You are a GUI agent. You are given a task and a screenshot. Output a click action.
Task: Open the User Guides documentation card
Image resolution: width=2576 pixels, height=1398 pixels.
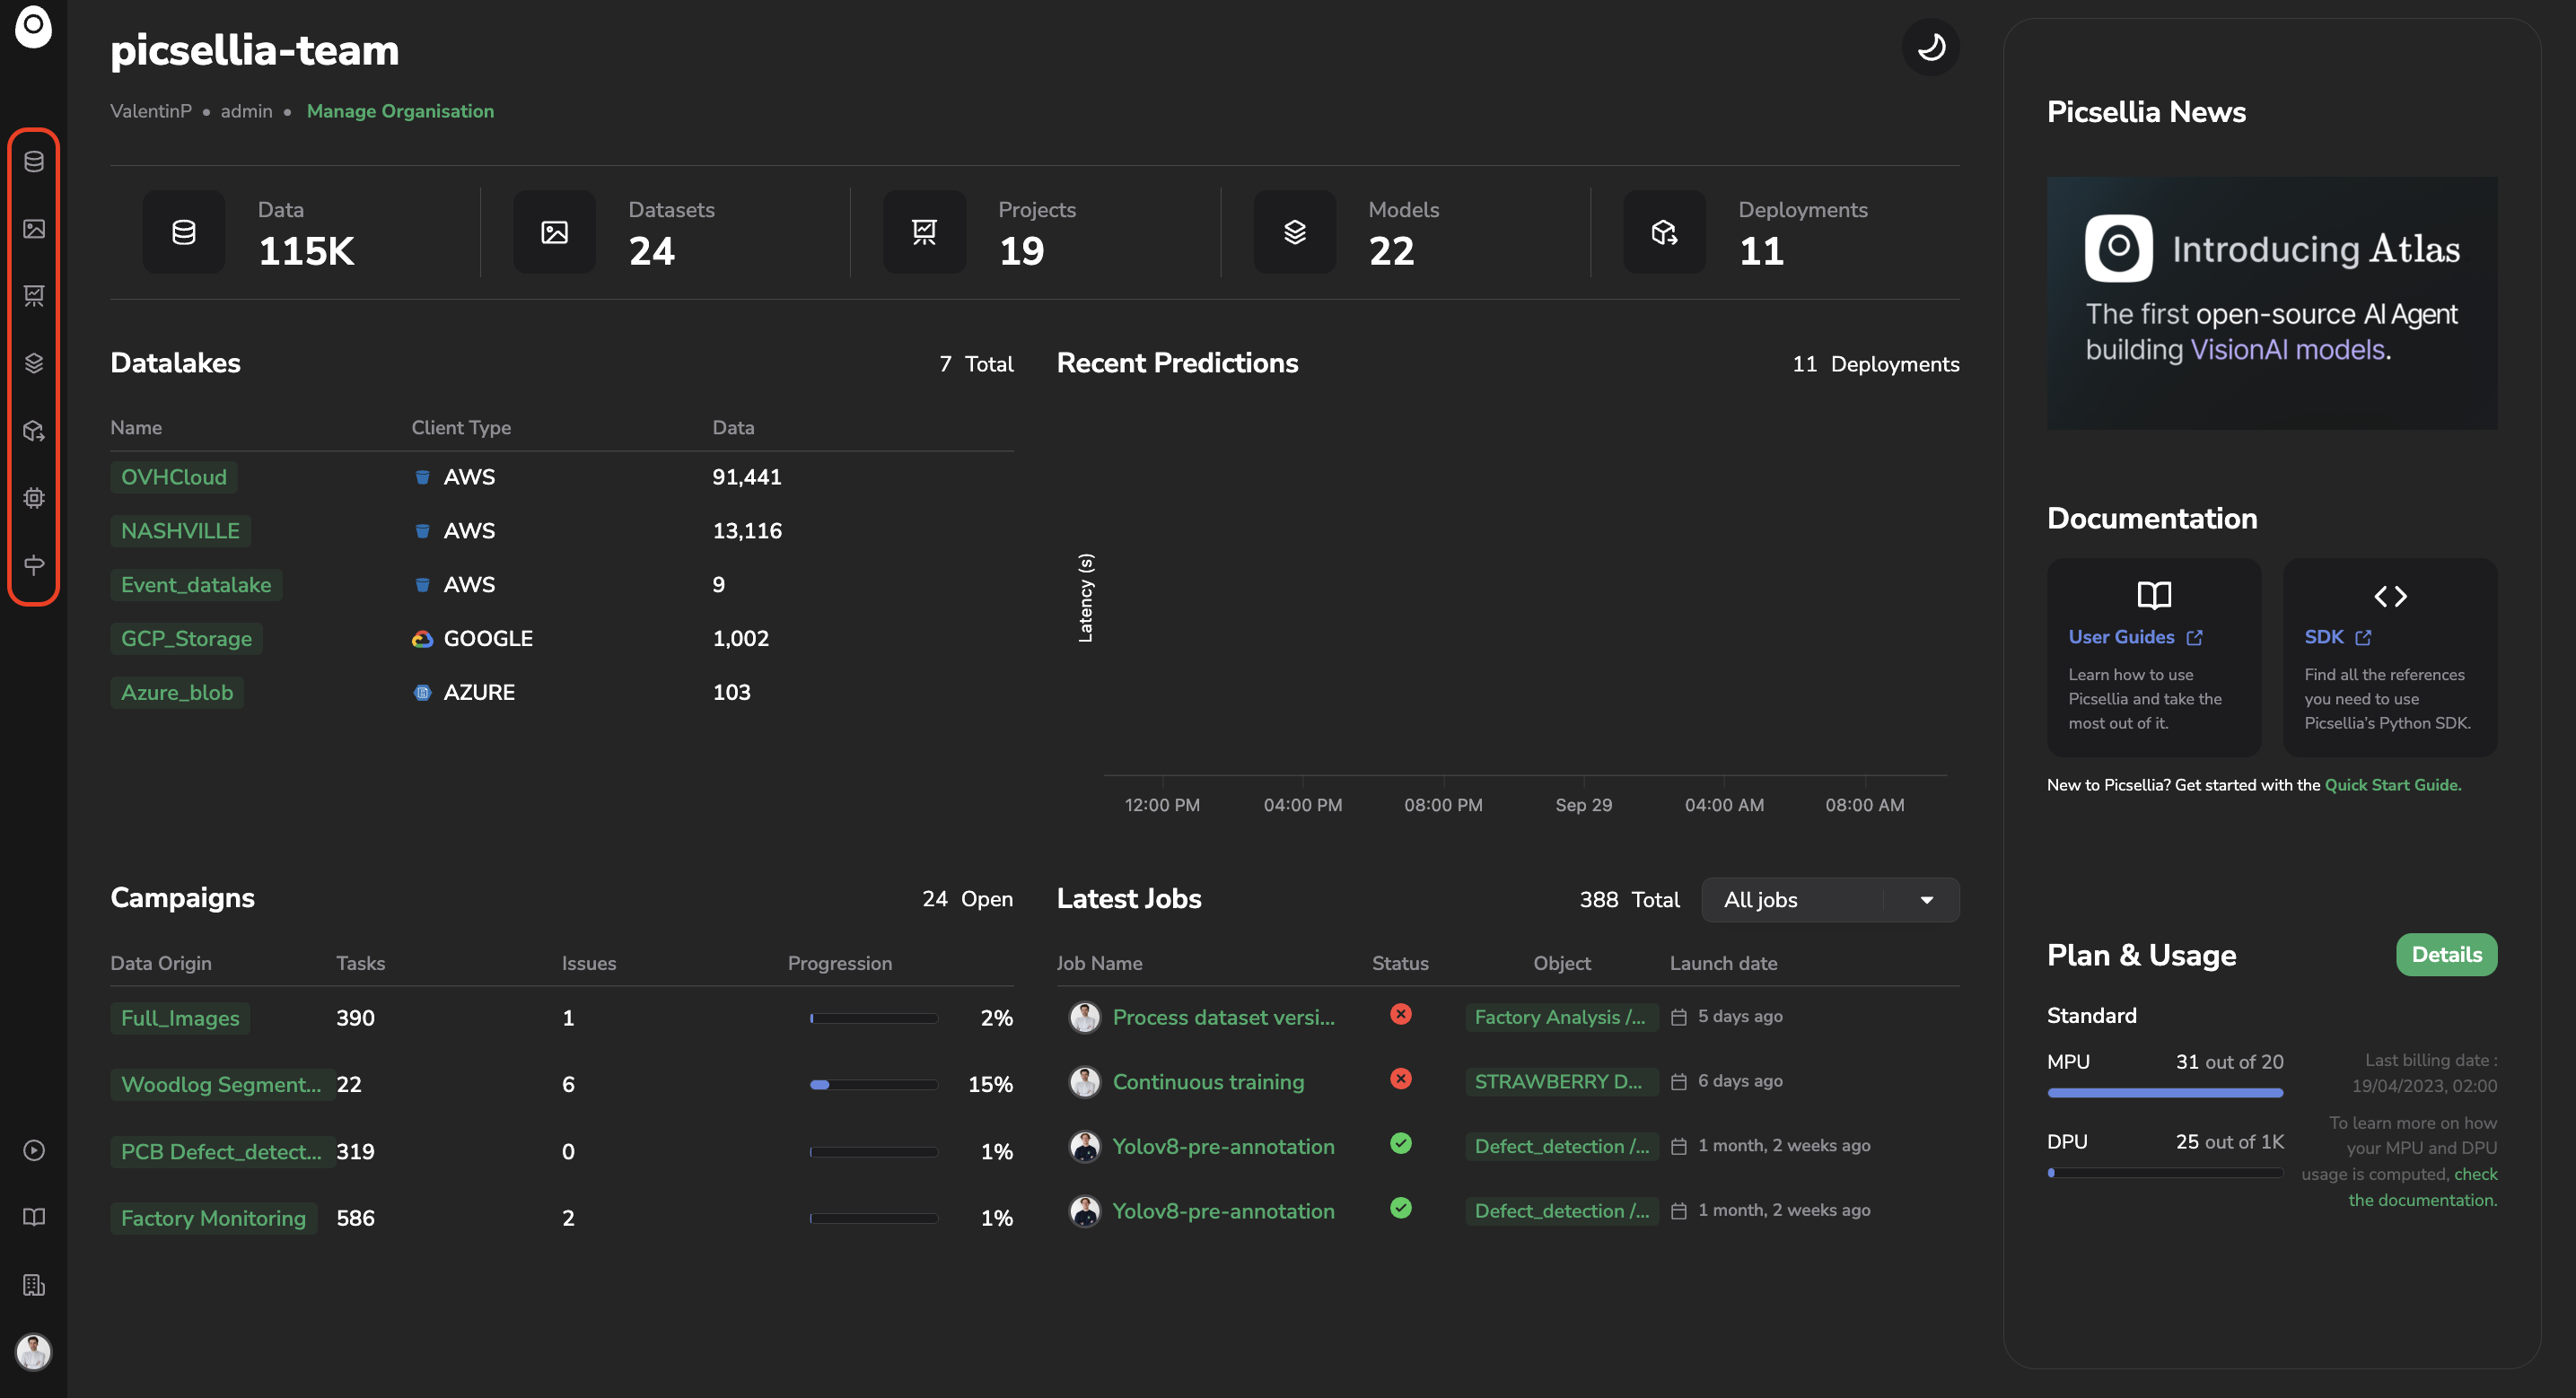[x=2153, y=657]
